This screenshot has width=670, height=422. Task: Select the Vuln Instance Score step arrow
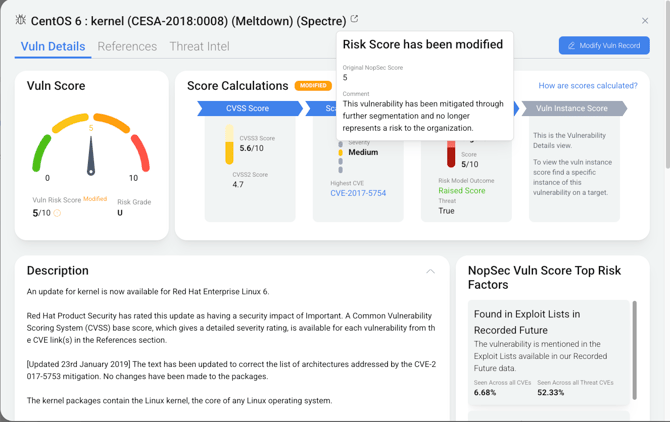572,108
